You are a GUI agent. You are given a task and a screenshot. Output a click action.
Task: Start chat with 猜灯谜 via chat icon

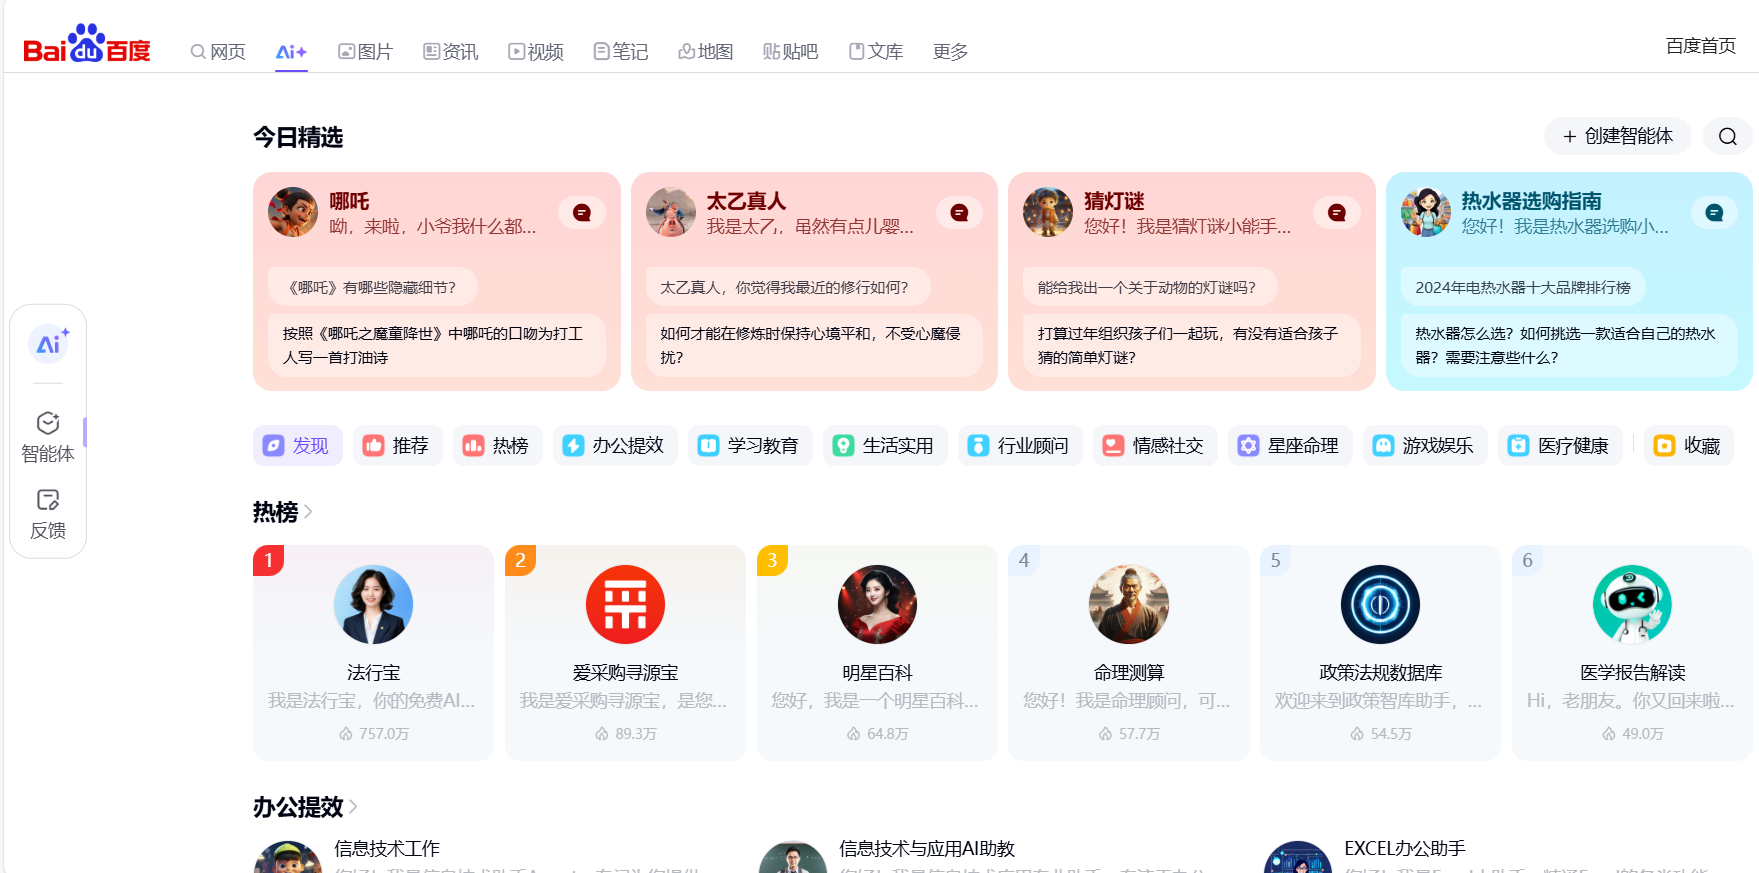tap(1337, 212)
